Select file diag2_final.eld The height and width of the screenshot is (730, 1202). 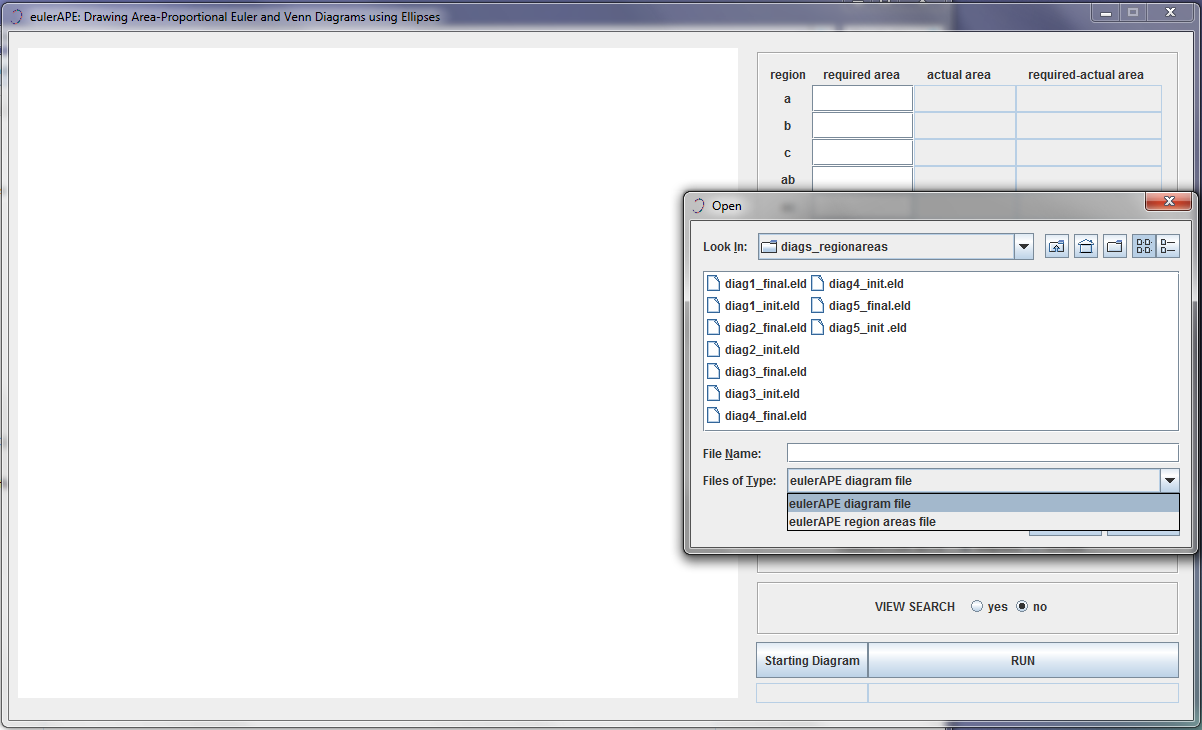pyautogui.click(x=757, y=328)
